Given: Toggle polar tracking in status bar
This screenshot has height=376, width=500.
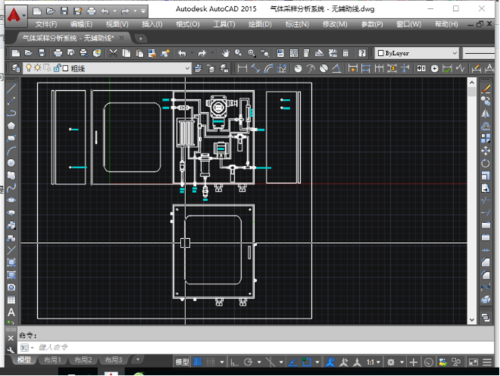Looking at the screenshot, I should (x=248, y=362).
